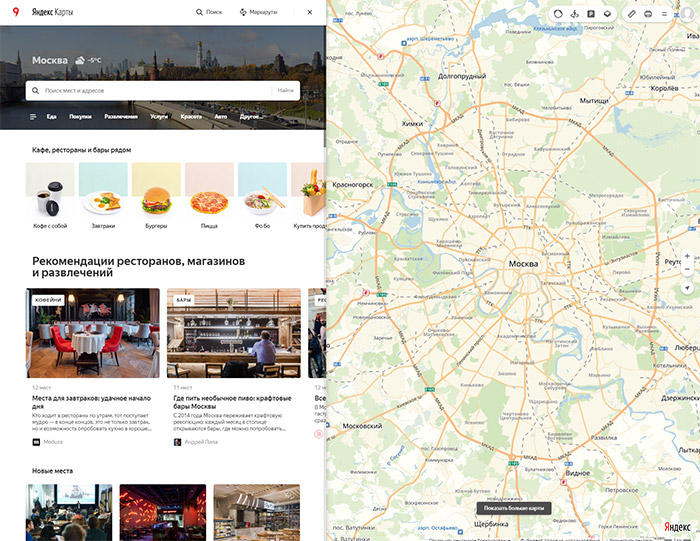Choose the Пицца tile
This screenshot has height=541, width=700.
click(209, 196)
